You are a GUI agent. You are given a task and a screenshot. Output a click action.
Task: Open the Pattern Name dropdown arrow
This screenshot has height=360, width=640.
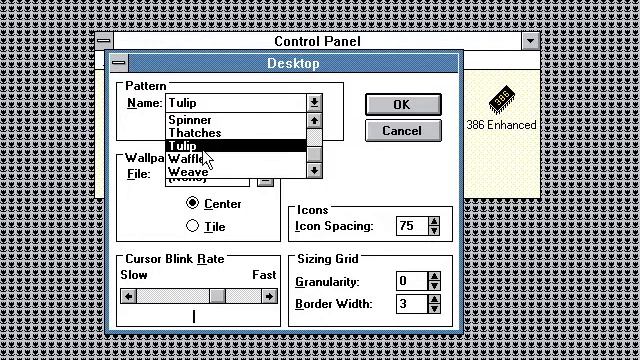[x=314, y=103]
